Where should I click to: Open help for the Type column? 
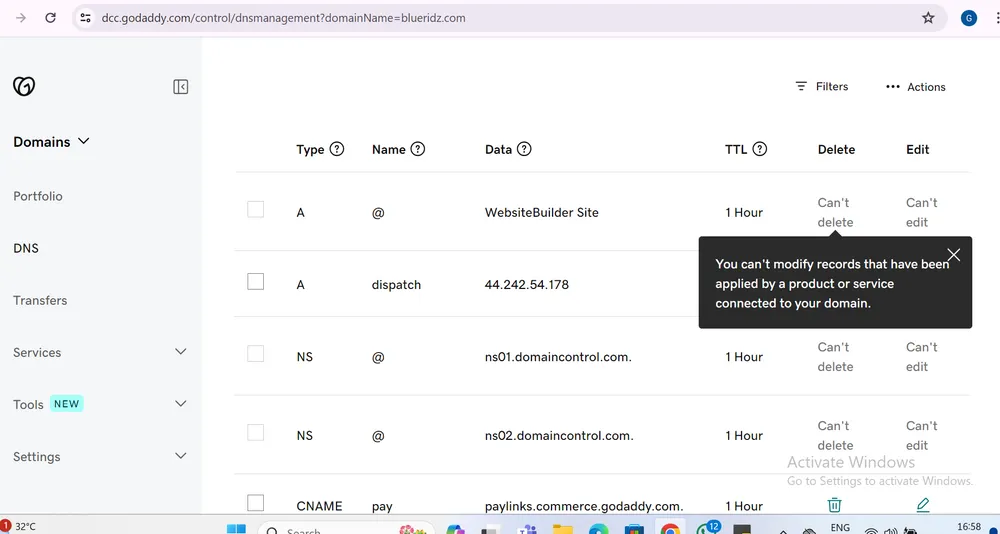pyautogui.click(x=337, y=149)
